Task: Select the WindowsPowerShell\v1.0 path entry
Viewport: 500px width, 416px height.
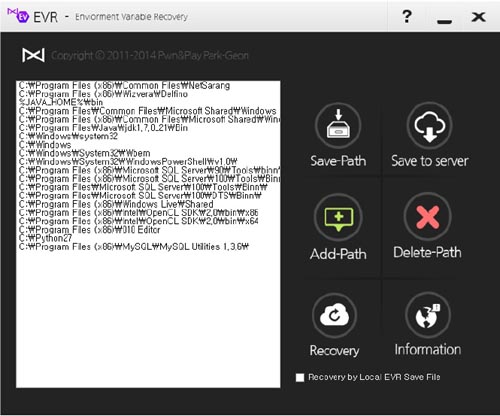Action: click(x=128, y=162)
